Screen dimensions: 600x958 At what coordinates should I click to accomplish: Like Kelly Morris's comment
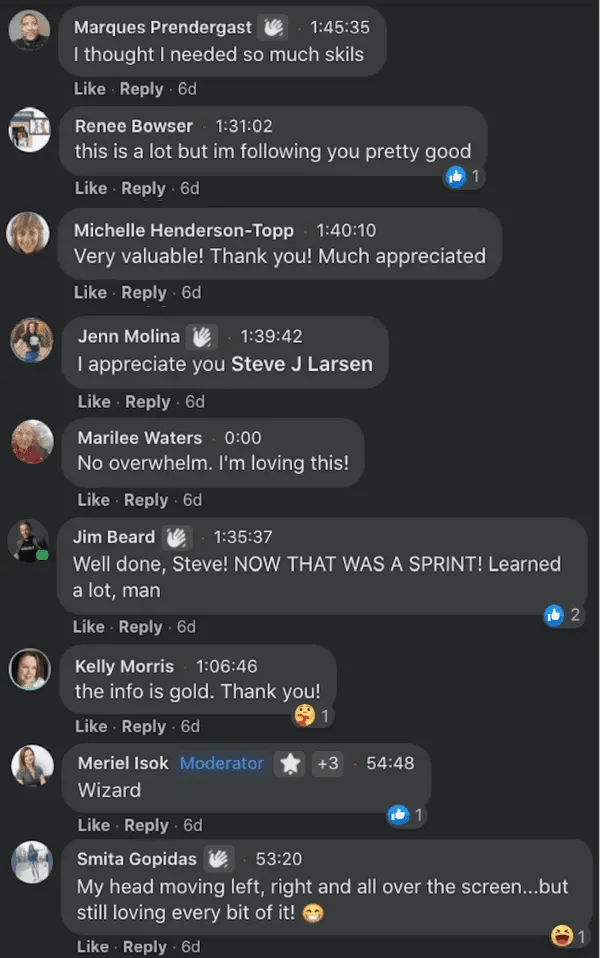91,727
